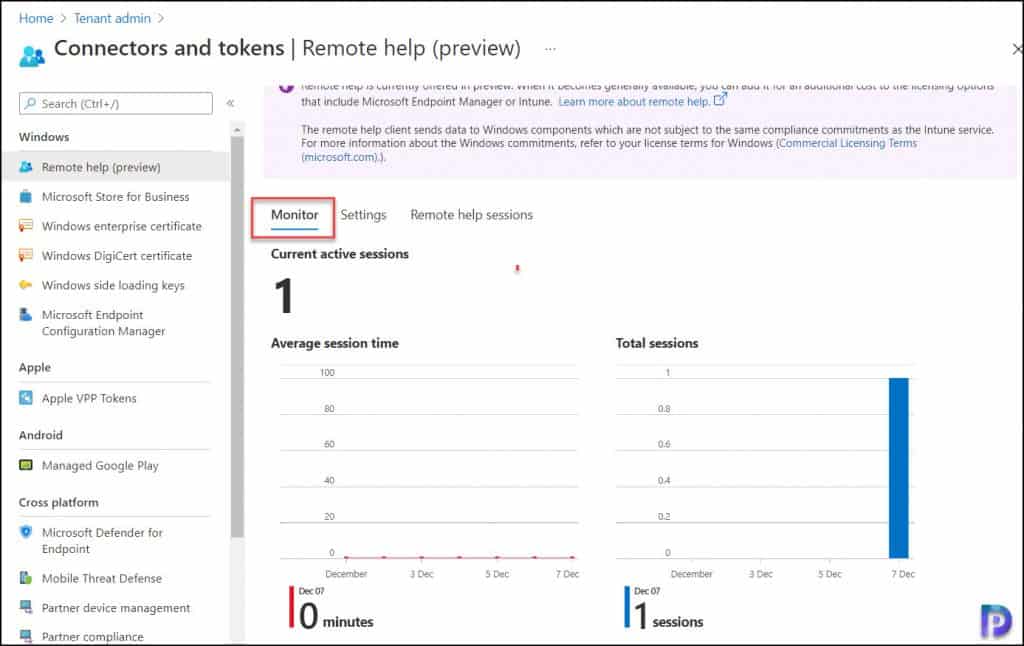Image resolution: width=1024 pixels, height=646 pixels.
Task: Click the 0 minutes summary value
Action: point(336,616)
